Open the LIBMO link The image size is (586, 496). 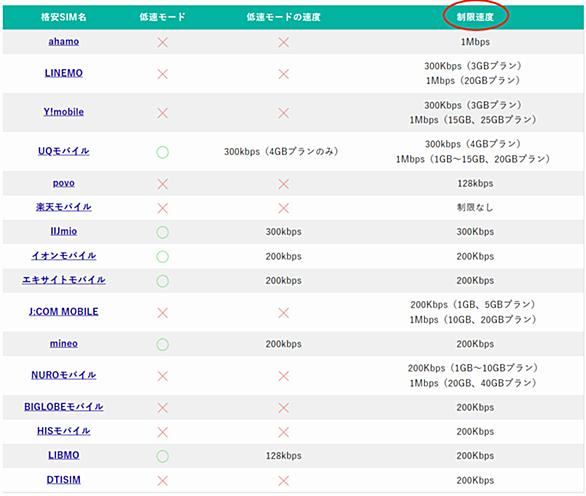64,455
